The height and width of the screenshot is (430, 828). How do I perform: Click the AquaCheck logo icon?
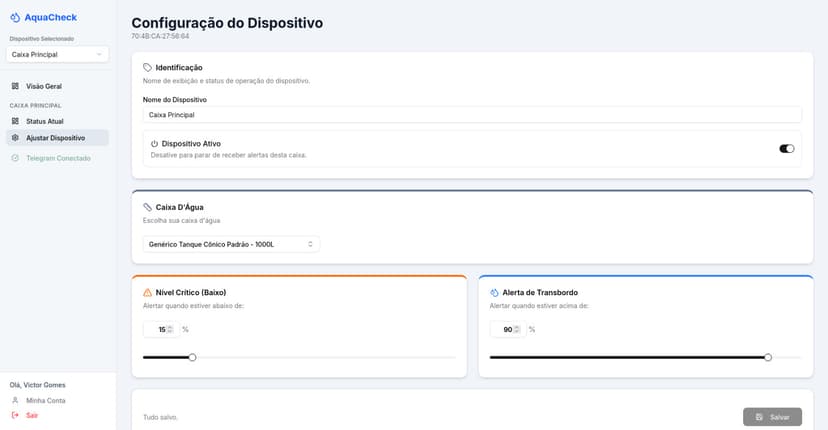pyautogui.click(x=15, y=17)
